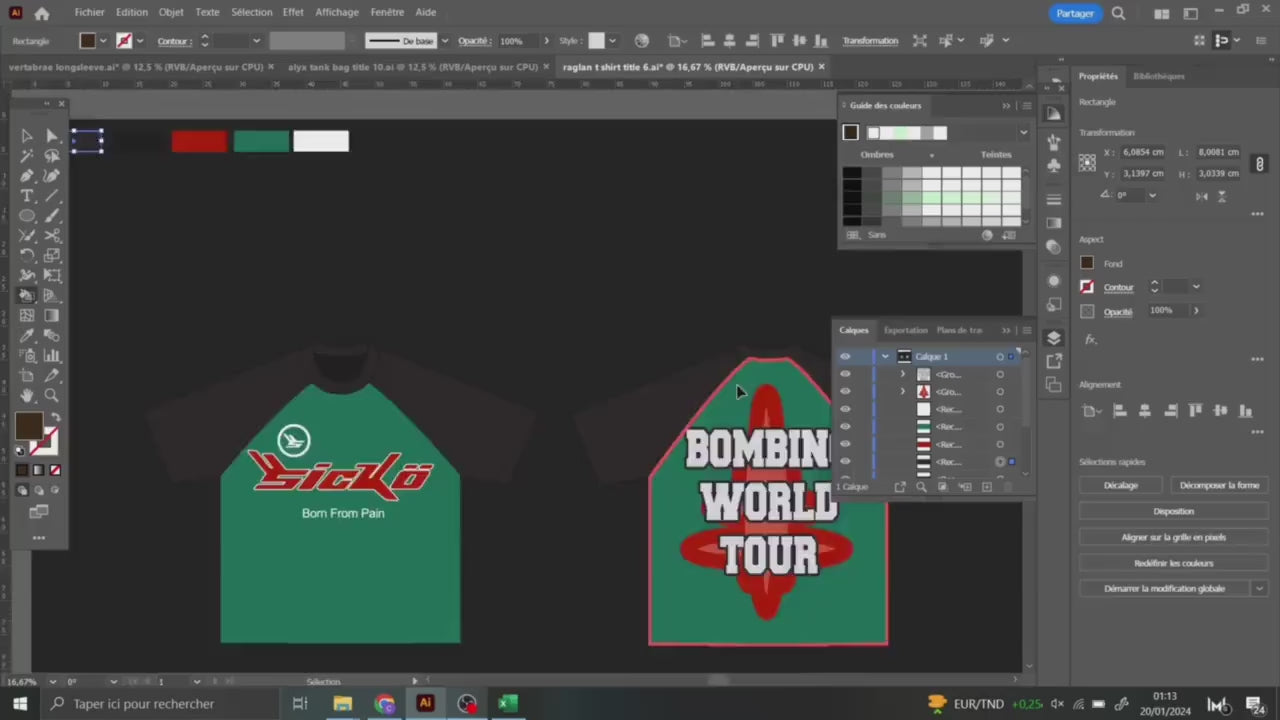1280x720 pixels.
Task: Click locate object icon in Calques panel
Action: (x=921, y=487)
